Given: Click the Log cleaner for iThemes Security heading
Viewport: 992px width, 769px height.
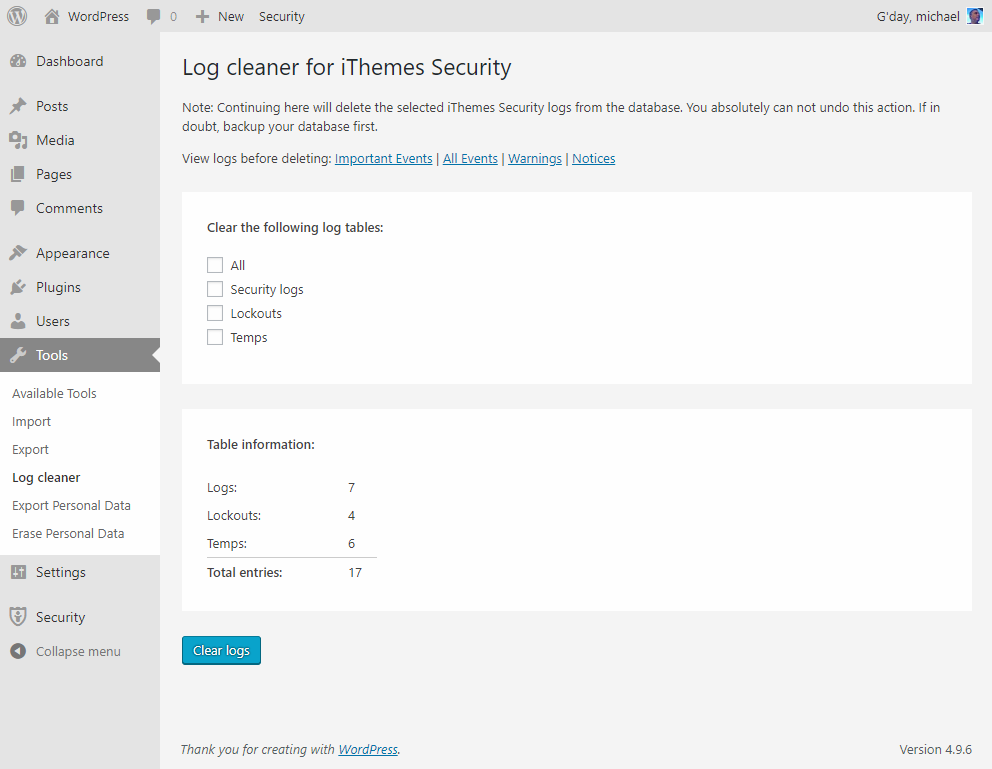Looking at the screenshot, I should tap(347, 67).
